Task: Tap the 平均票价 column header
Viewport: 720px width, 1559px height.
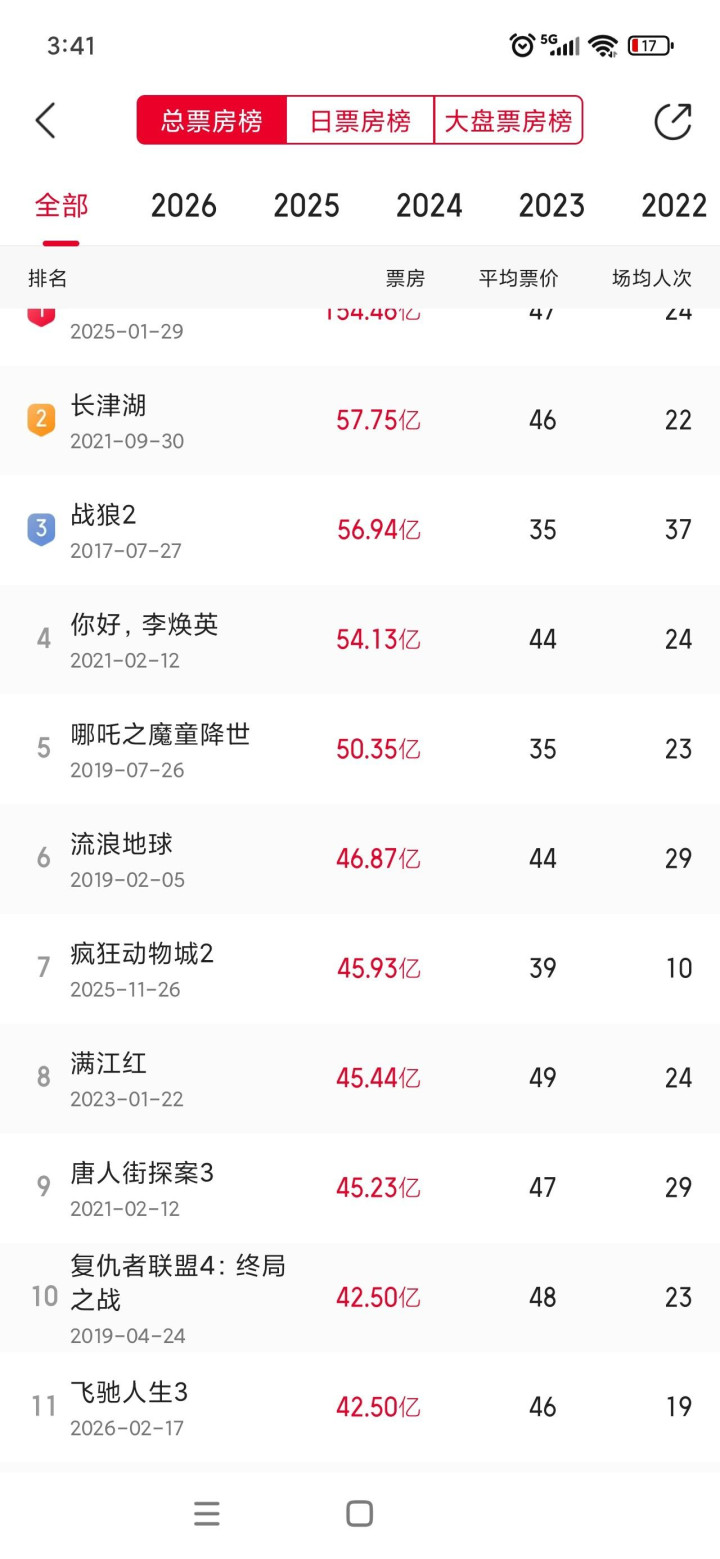Action: tap(518, 279)
